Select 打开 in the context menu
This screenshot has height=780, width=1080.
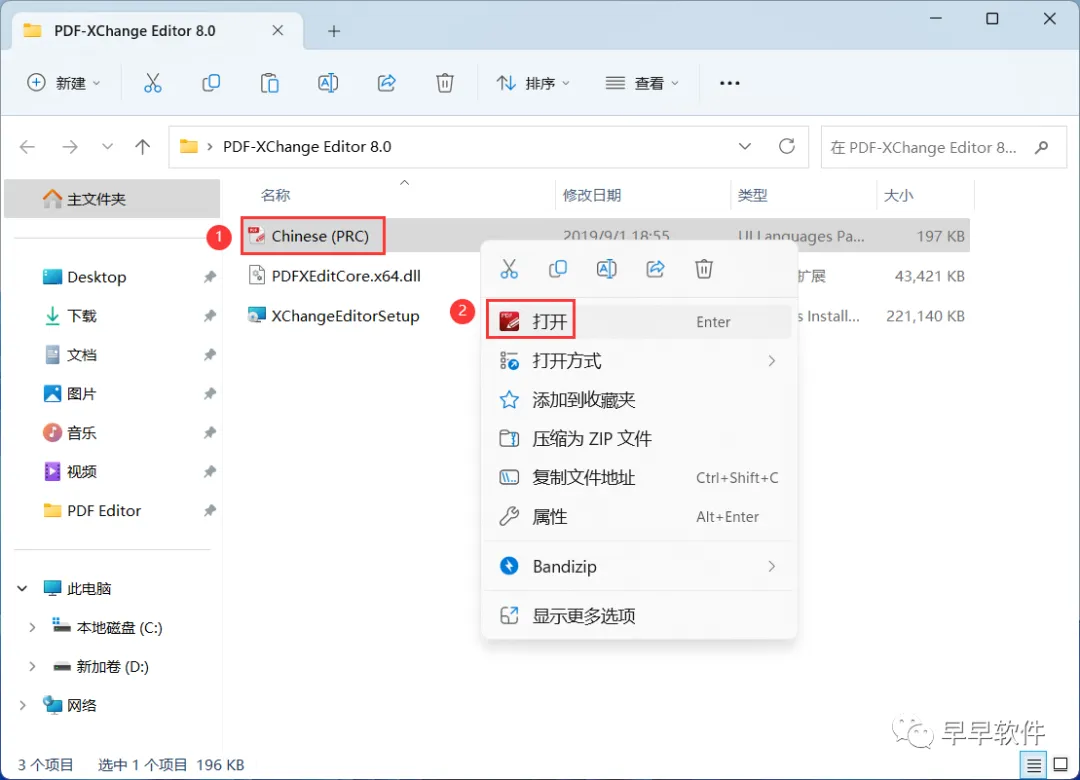click(638, 322)
